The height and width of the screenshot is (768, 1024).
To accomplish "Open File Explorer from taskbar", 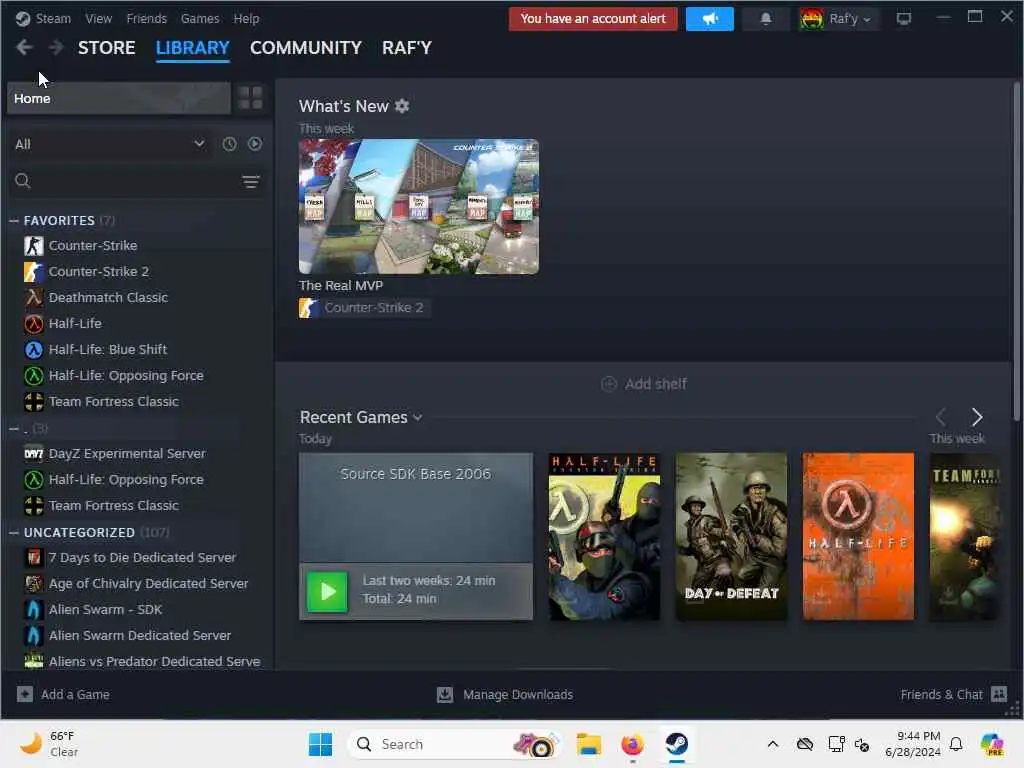I will (x=588, y=744).
